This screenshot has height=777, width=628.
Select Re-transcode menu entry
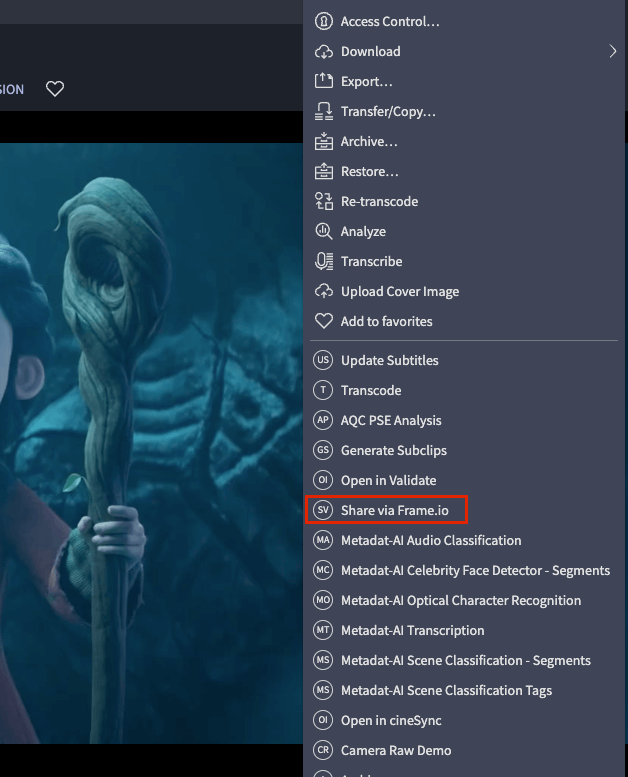[464, 201]
